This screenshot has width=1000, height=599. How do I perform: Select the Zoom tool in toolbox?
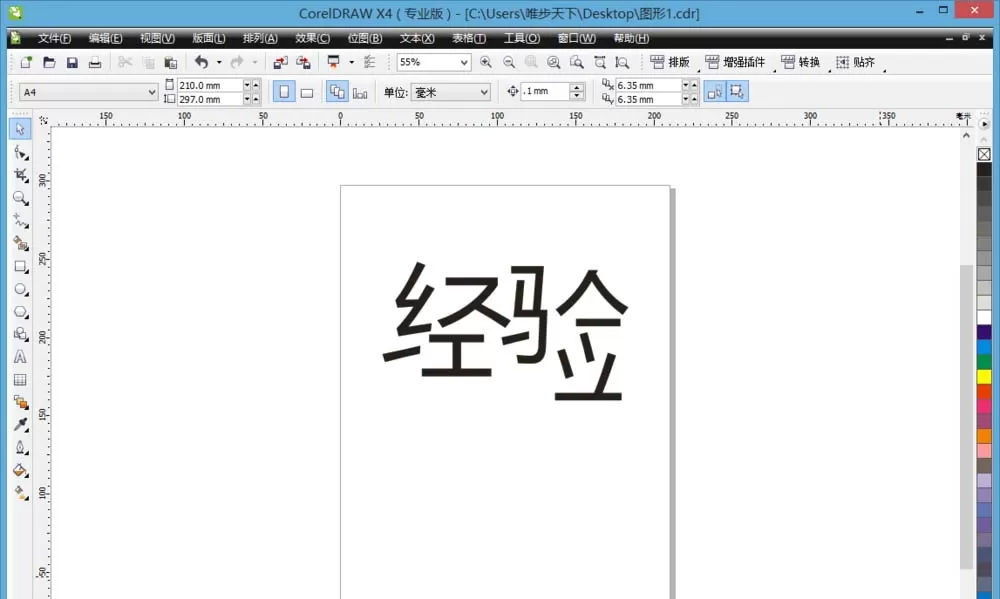[20, 198]
